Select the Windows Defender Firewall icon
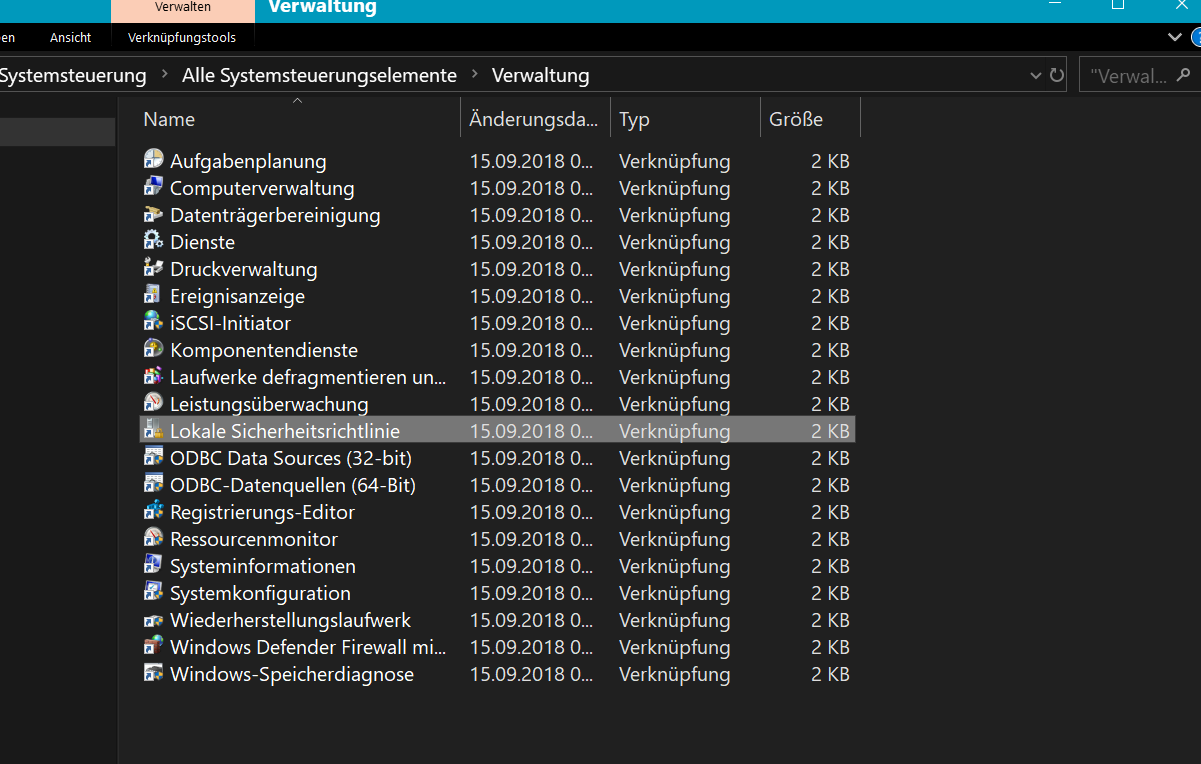The width and height of the screenshot is (1201, 764). (153, 645)
